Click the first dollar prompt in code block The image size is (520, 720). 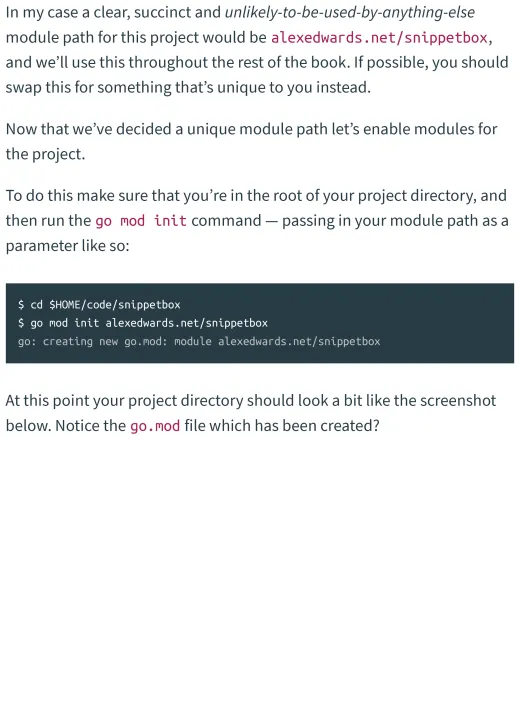click(21, 305)
